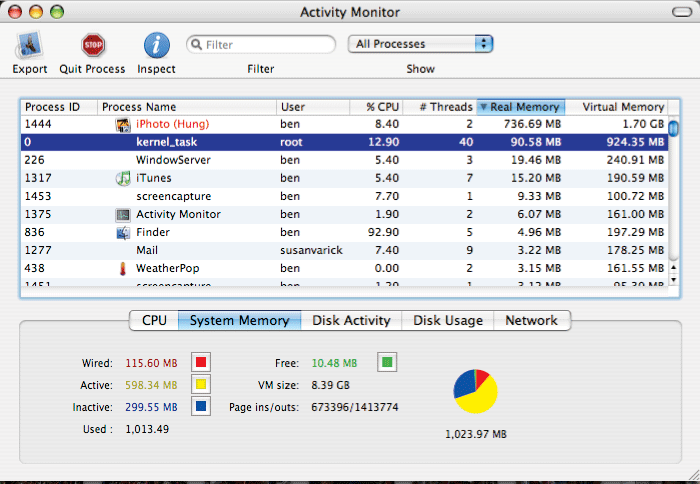Click the green Free color swatch
This screenshot has height=484, width=700.
coord(387,362)
